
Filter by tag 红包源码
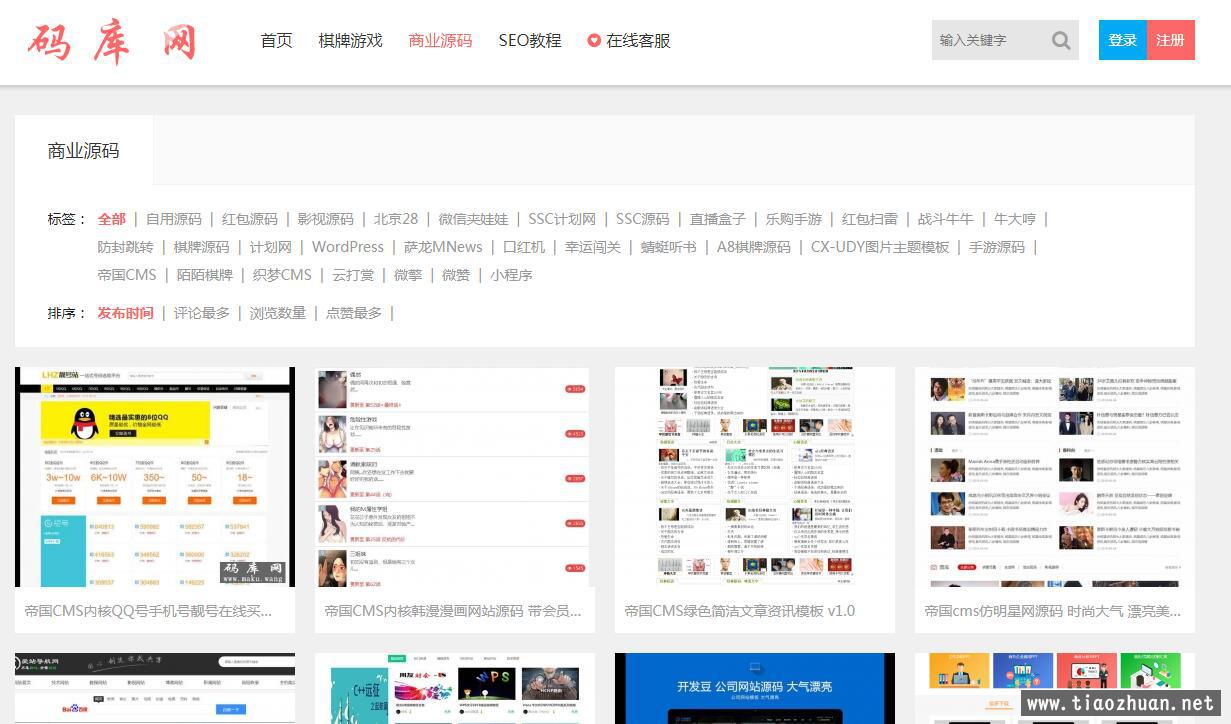pos(250,219)
